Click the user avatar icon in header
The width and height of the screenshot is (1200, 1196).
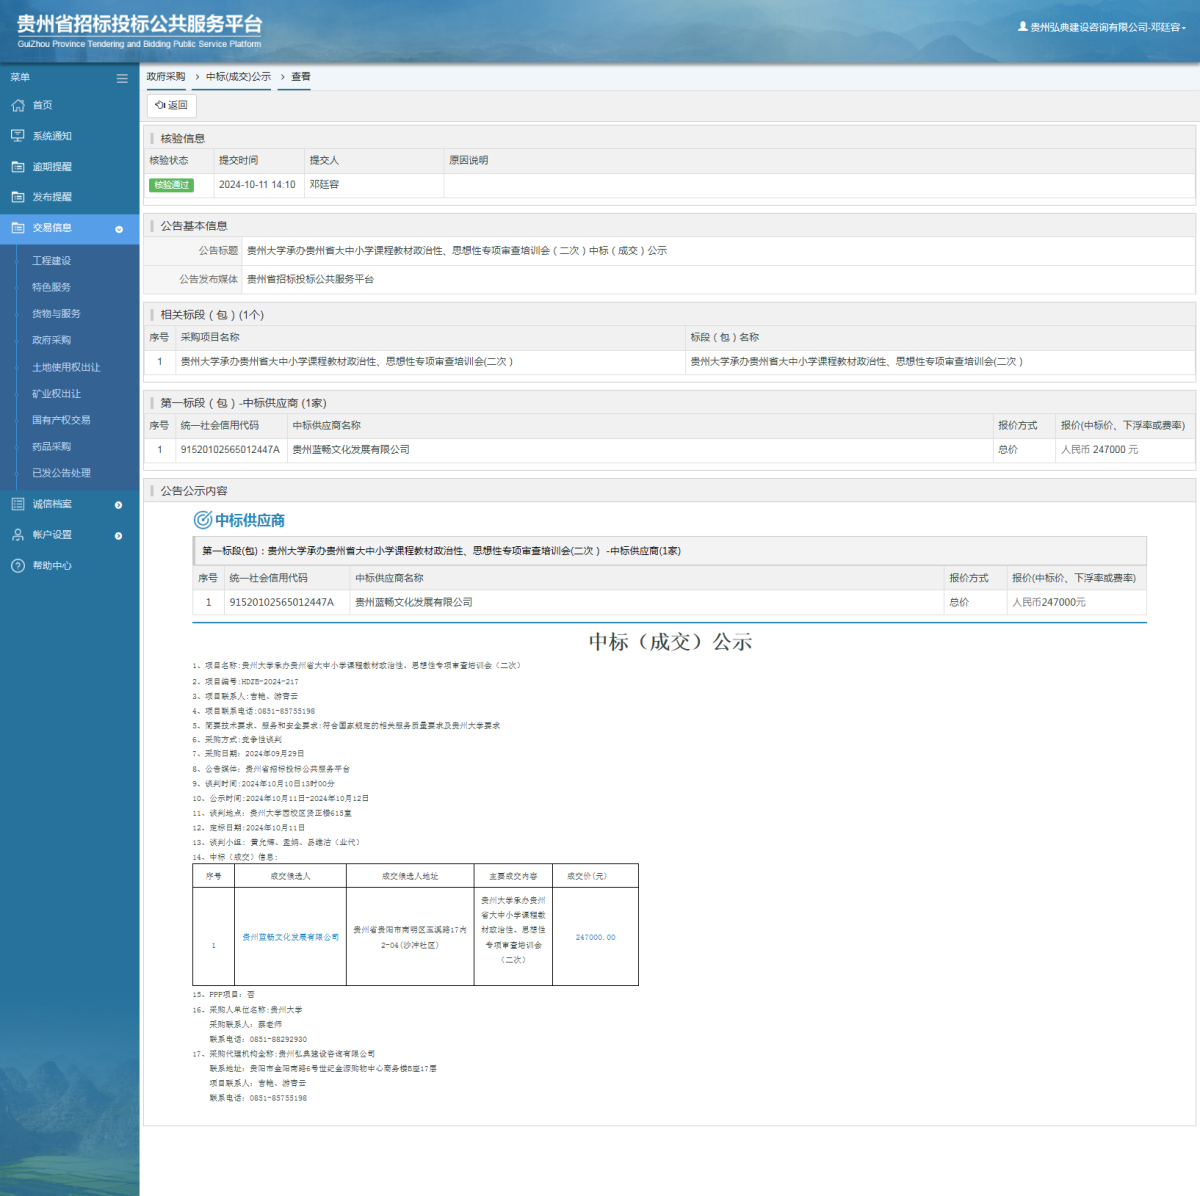pyautogui.click(x=1023, y=27)
